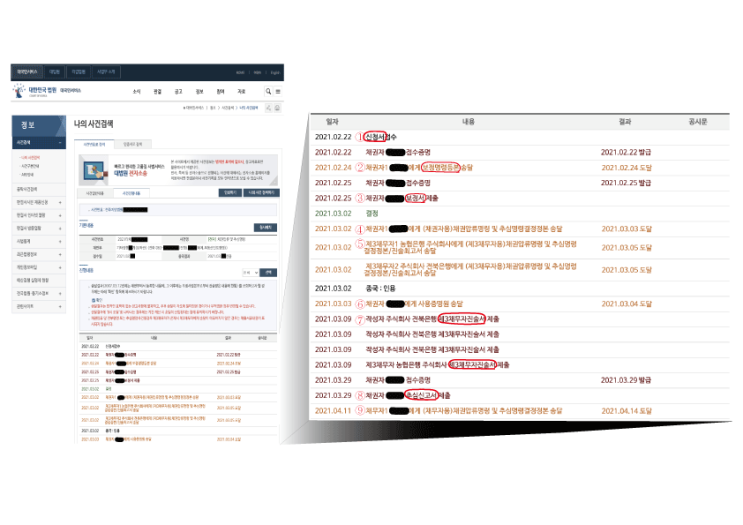Open 나의 사건검색 in the sidebar
Image resolution: width=743 pixels, height=525 pixels.
pos(30,157)
